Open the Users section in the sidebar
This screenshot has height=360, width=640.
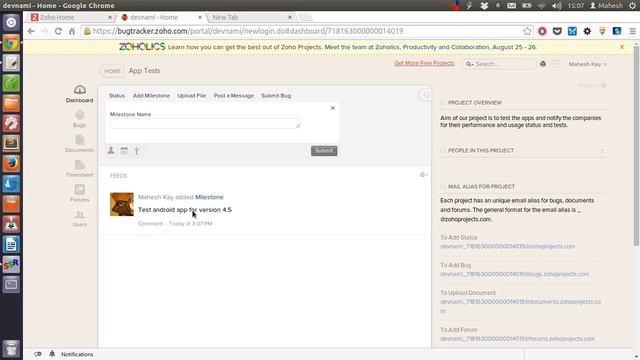click(80, 218)
